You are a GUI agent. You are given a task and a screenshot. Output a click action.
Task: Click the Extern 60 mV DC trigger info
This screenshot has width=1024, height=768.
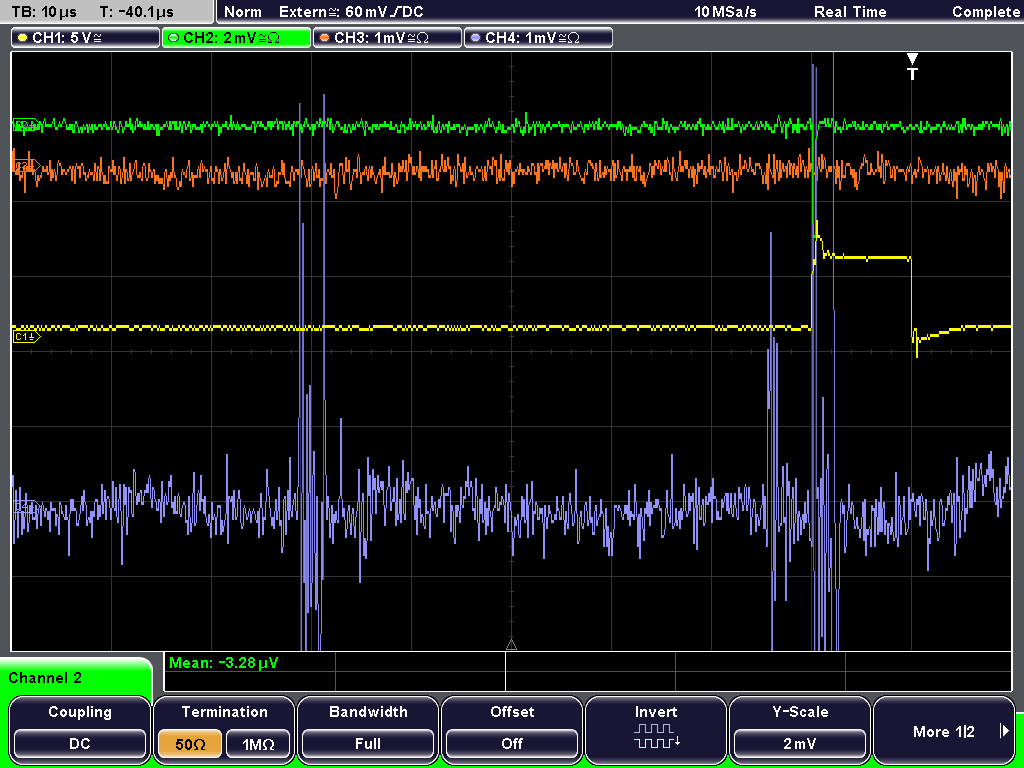351,12
